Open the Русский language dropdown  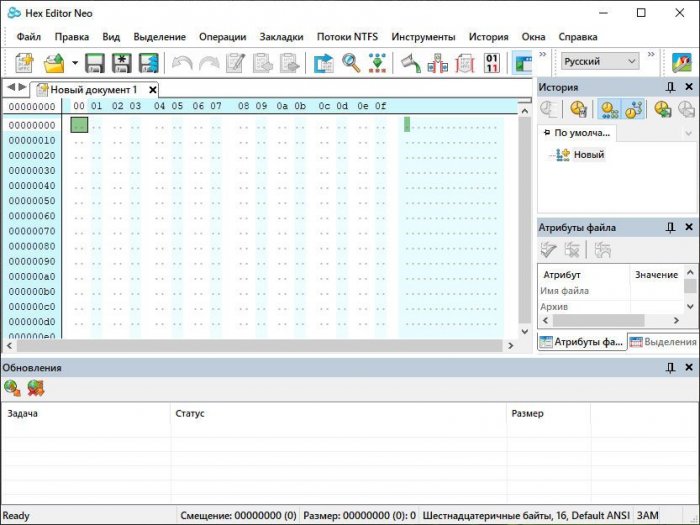point(599,62)
